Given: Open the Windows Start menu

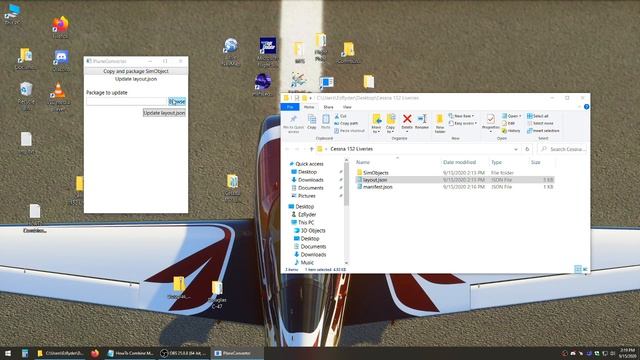Looking at the screenshot, I should click(7, 353).
